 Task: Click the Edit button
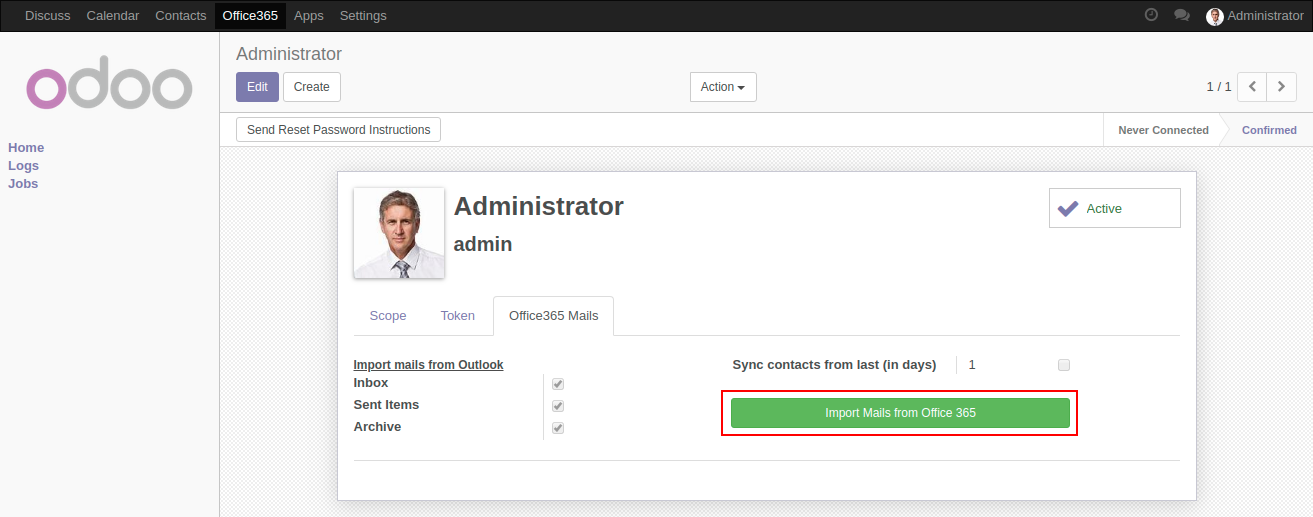pyautogui.click(x=257, y=87)
